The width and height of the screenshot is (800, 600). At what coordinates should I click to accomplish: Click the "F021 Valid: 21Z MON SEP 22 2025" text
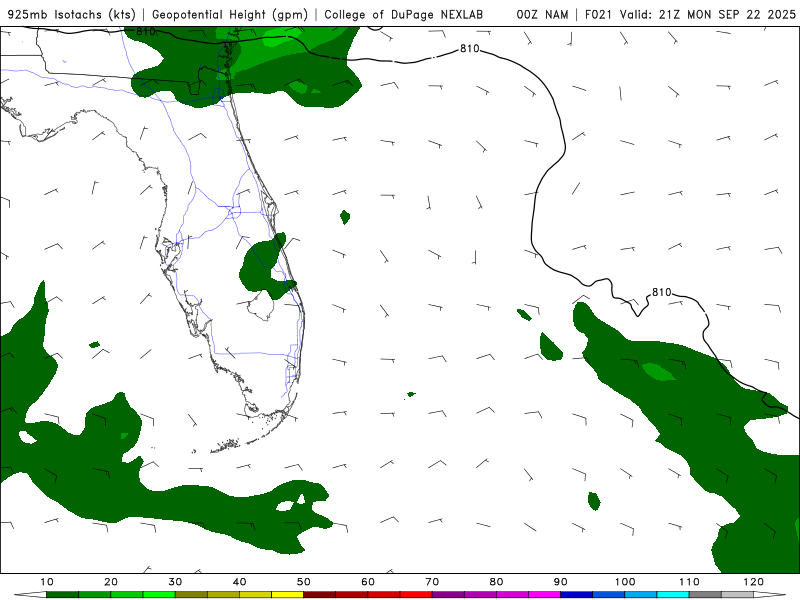[x=690, y=15]
